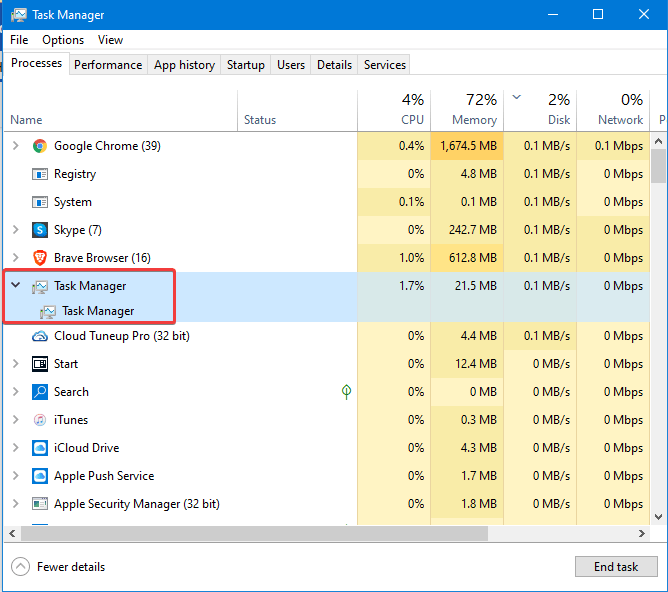Select the iCloud Drive row label

(x=86, y=448)
